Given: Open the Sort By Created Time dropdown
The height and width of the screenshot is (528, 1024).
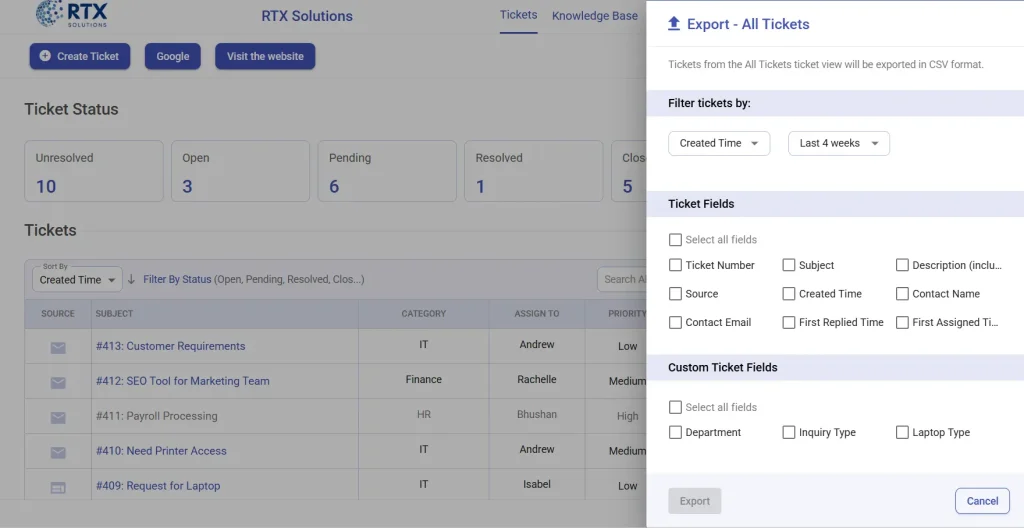Looking at the screenshot, I should click(77, 279).
